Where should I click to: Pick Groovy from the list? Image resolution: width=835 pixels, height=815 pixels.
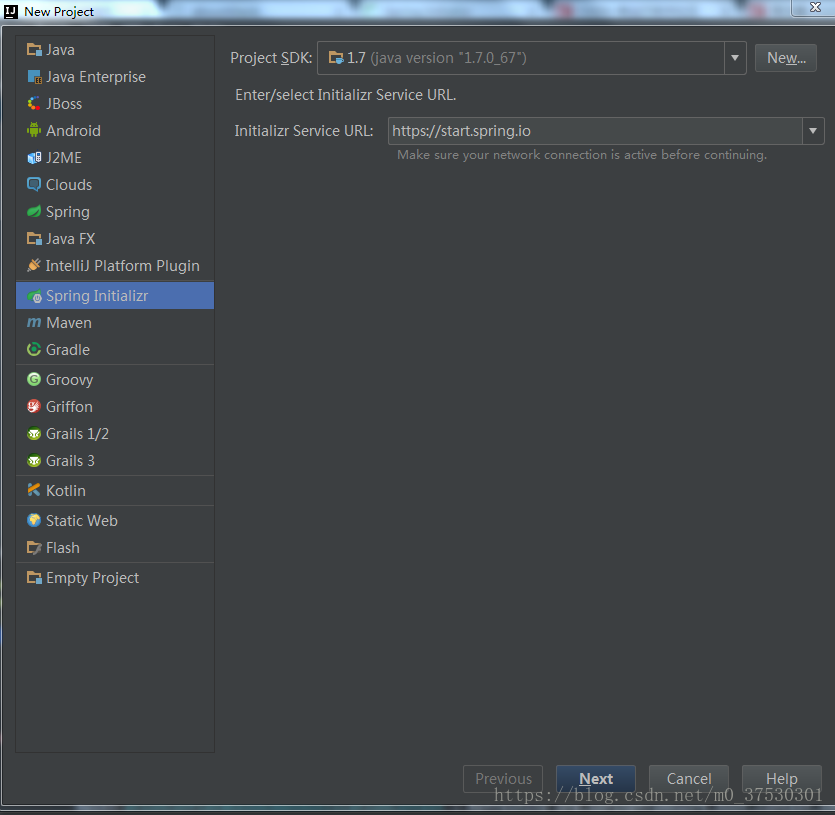[x=115, y=380]
